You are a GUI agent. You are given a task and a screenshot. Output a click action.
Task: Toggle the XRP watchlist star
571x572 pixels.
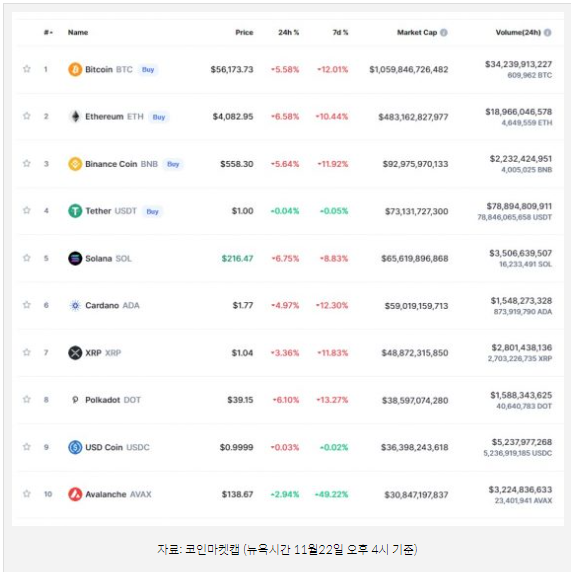[27, 352]
